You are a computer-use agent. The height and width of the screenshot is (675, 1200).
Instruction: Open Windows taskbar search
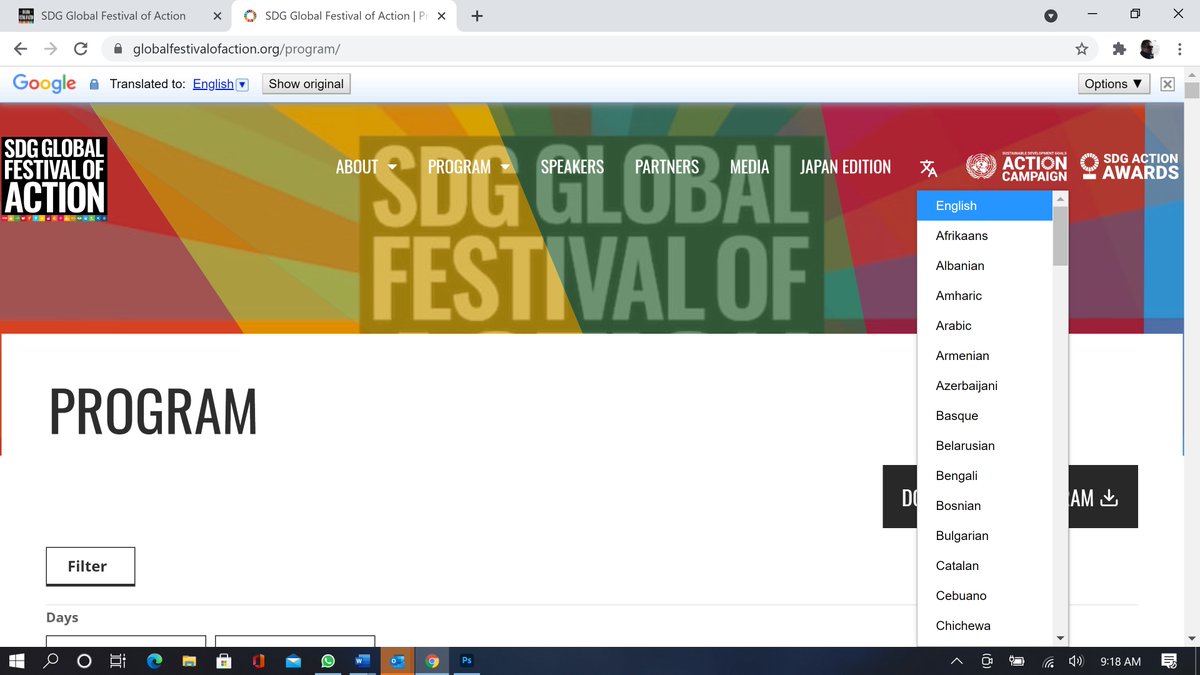click(x=51, y=661)
